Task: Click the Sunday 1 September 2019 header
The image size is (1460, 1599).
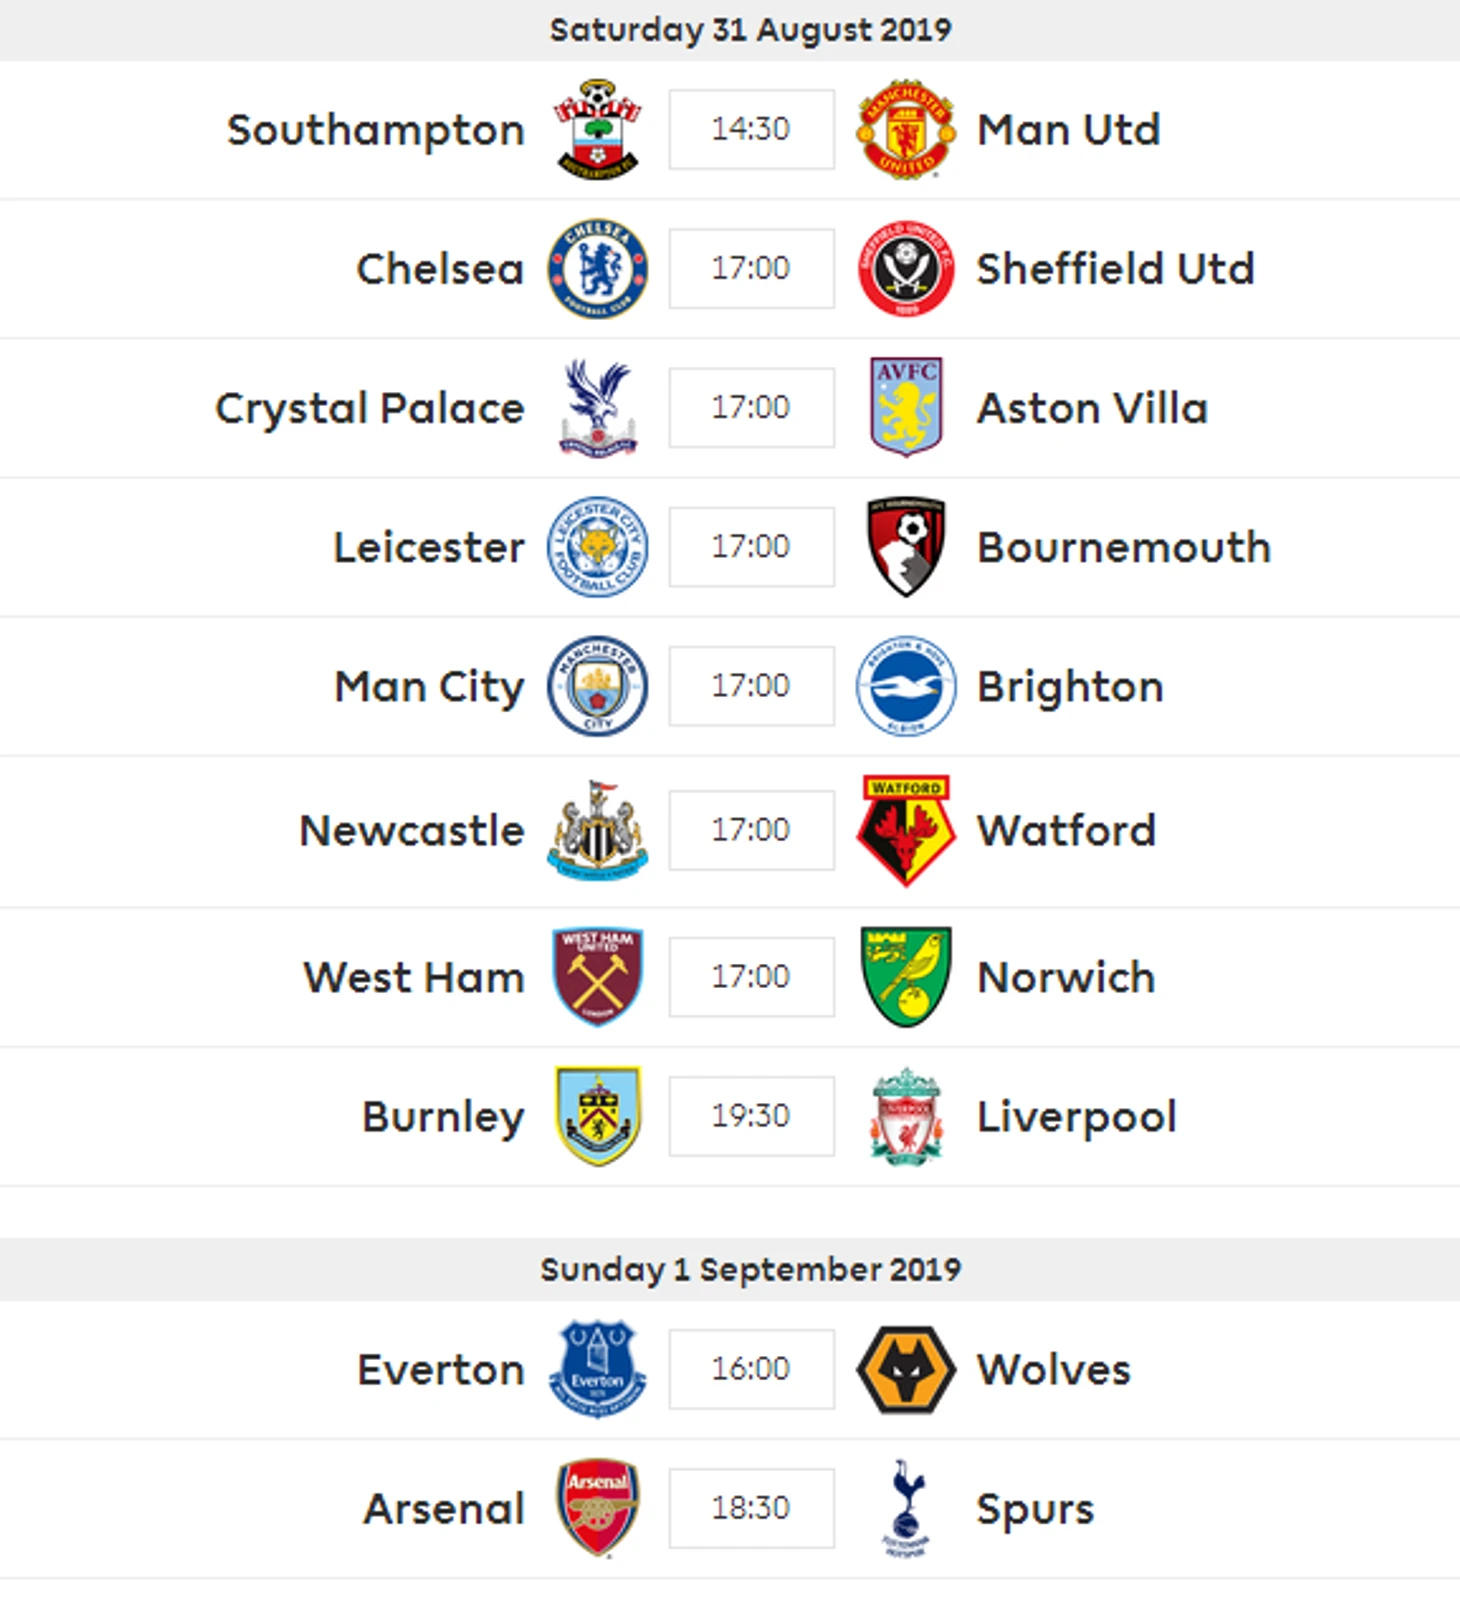Action: [x=750, y=1269]
